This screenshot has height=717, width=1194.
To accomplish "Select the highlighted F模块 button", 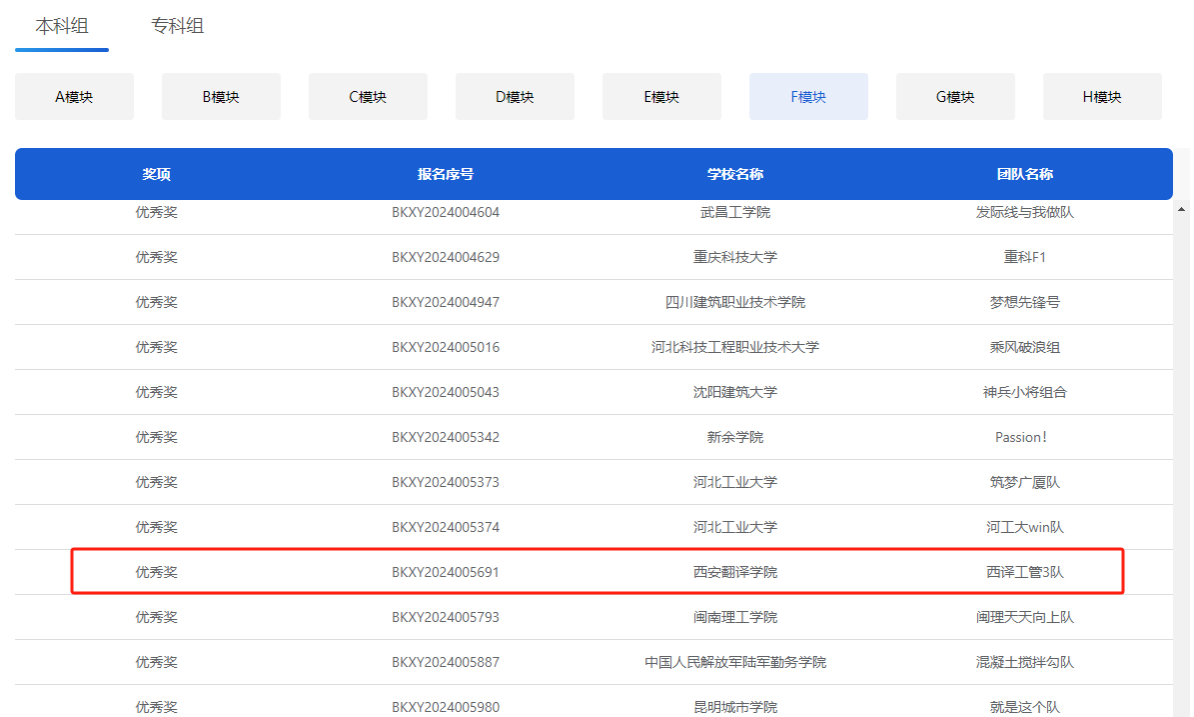I will click(808, 97).
